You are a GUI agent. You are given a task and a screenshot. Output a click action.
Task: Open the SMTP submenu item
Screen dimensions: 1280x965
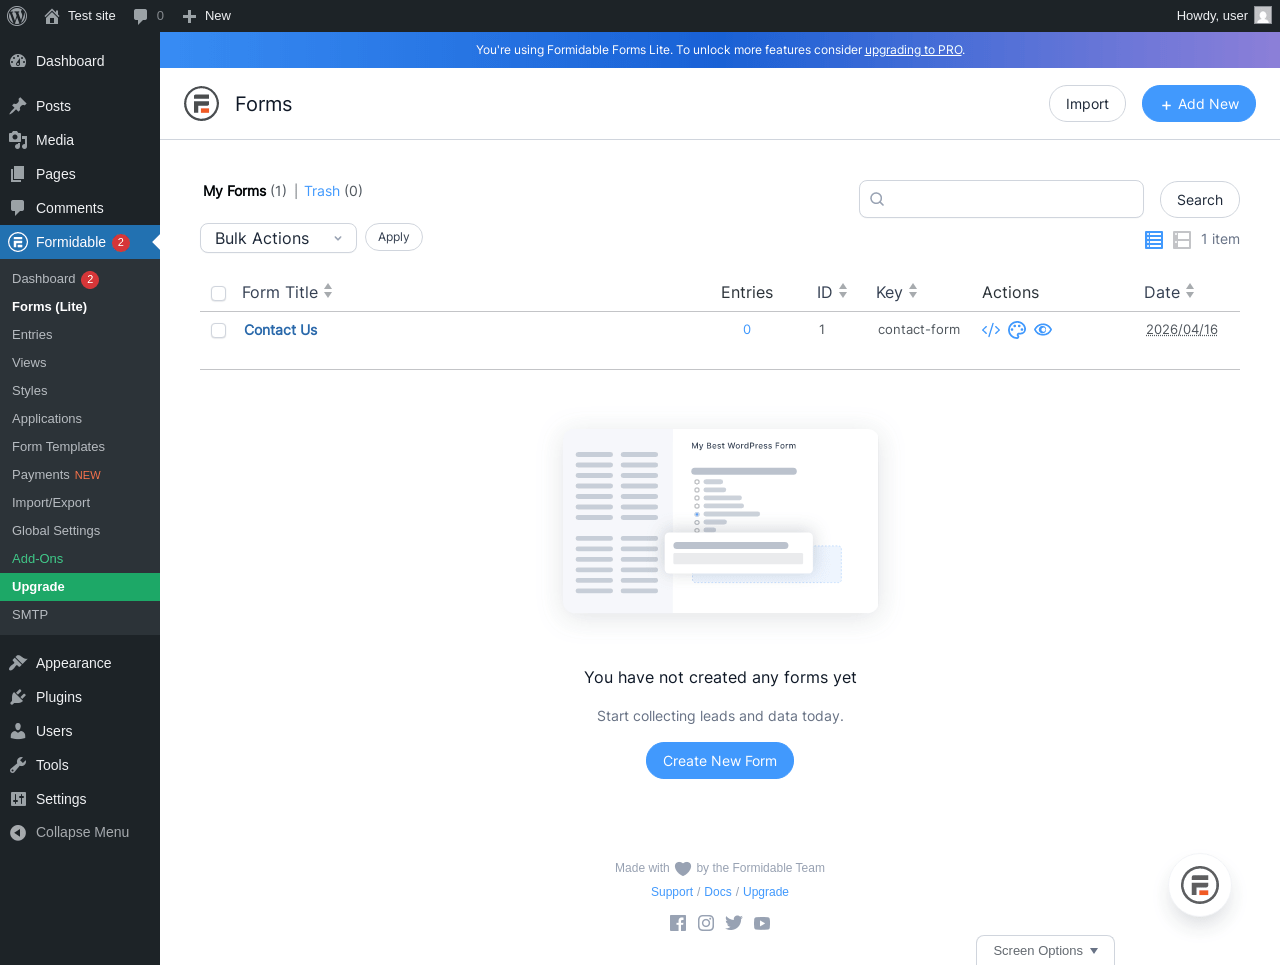click(x=80, y=615)
